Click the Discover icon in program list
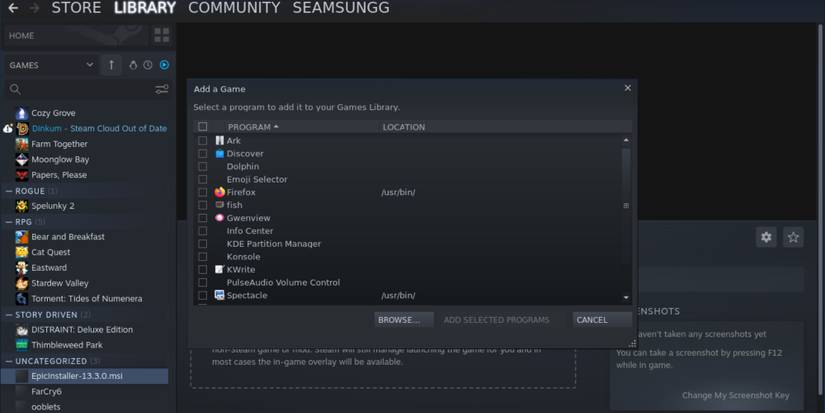 click(x=219, y=154)
